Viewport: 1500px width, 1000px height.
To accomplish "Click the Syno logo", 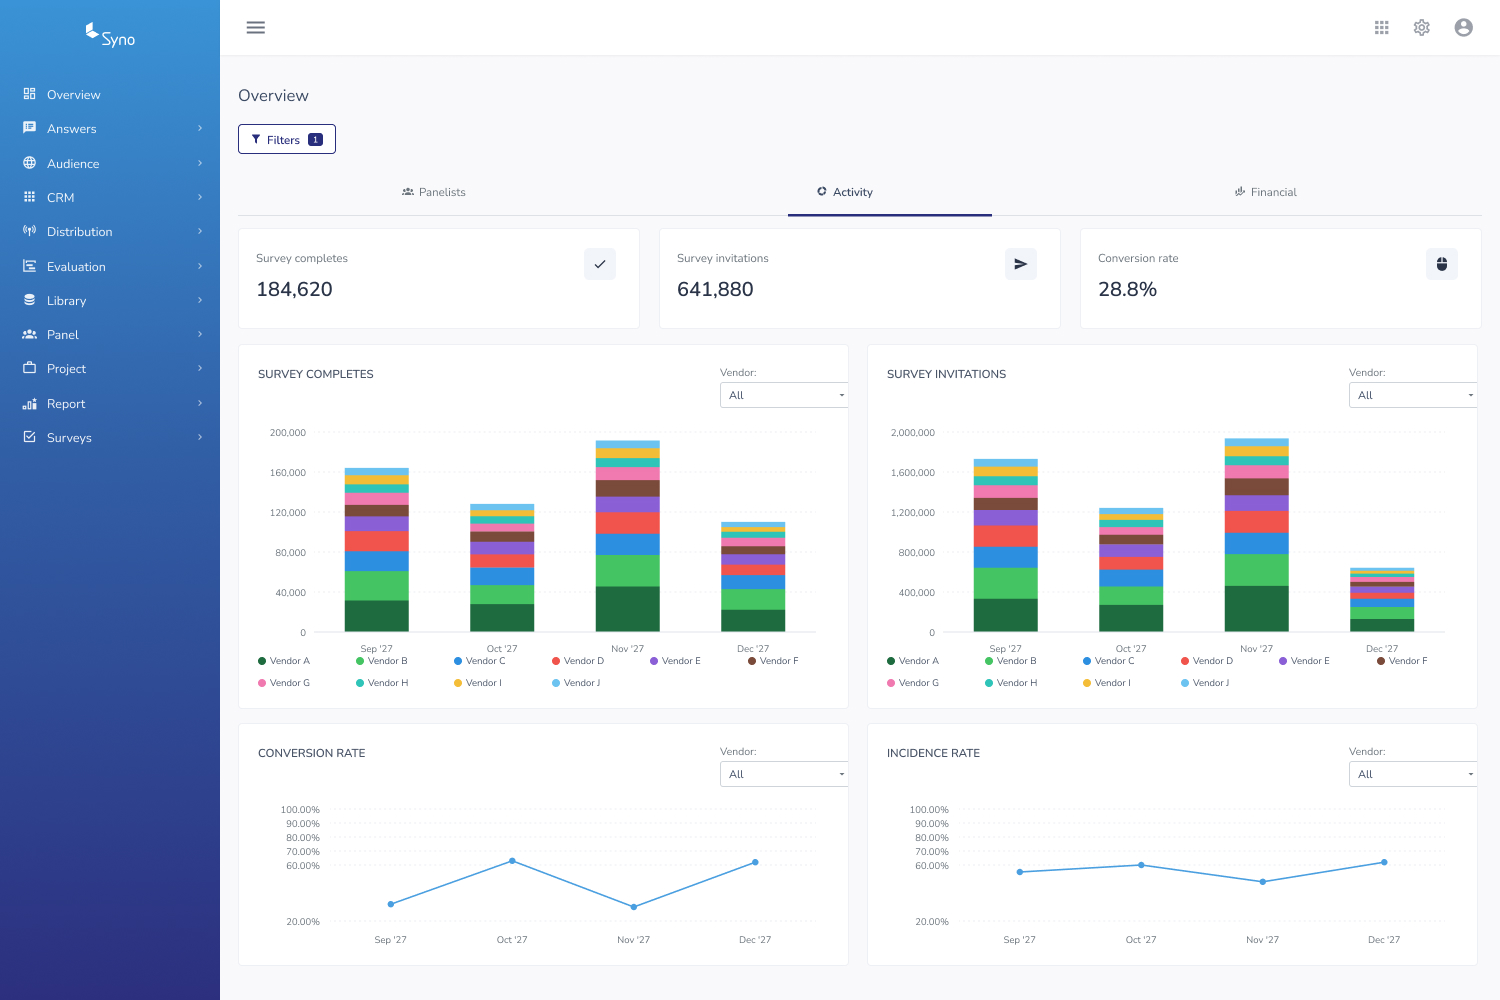I will pos(110,36).
